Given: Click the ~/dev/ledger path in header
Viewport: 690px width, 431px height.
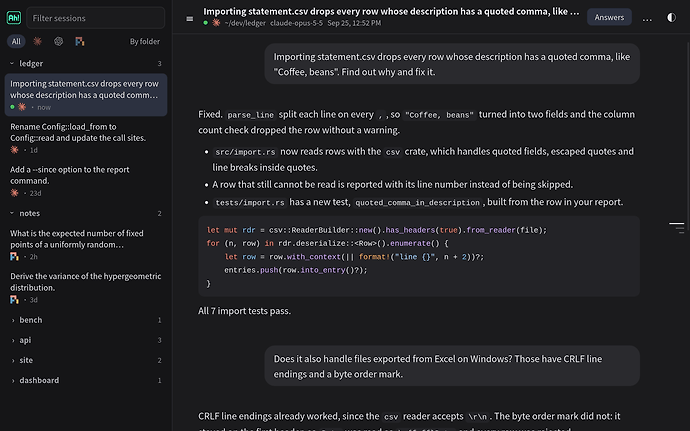Looking at the screenshot, I should [245, 23].
